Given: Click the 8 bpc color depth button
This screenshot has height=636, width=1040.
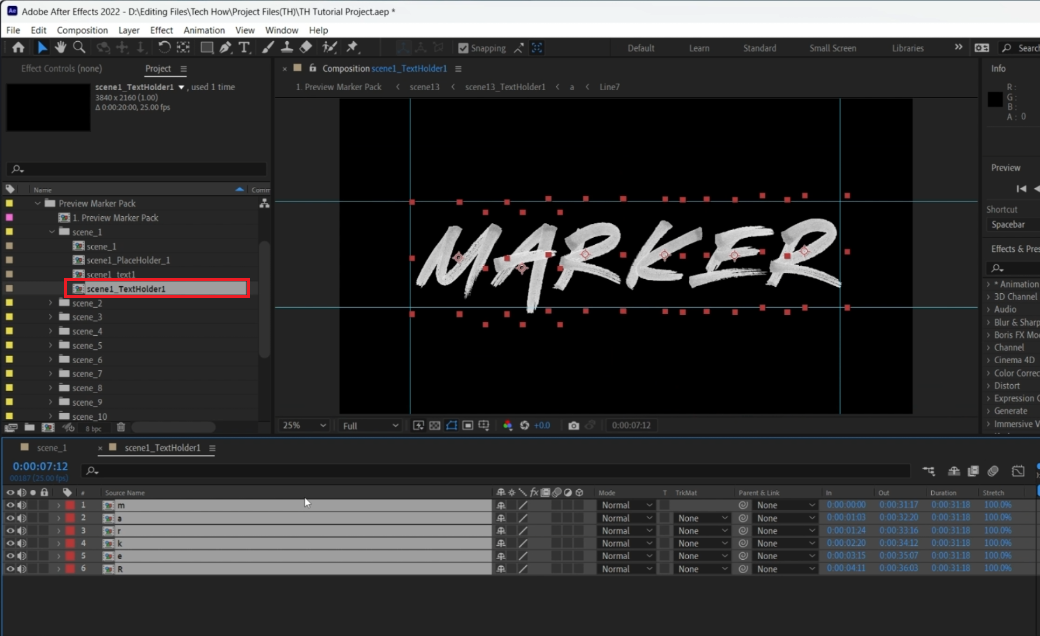Looking at the screenshot, I should [93, 427].
